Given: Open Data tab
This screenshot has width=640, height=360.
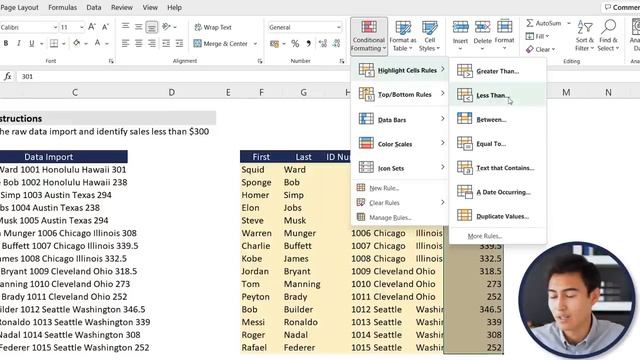Looking at the screenshot, I should (x=93, y=7).
